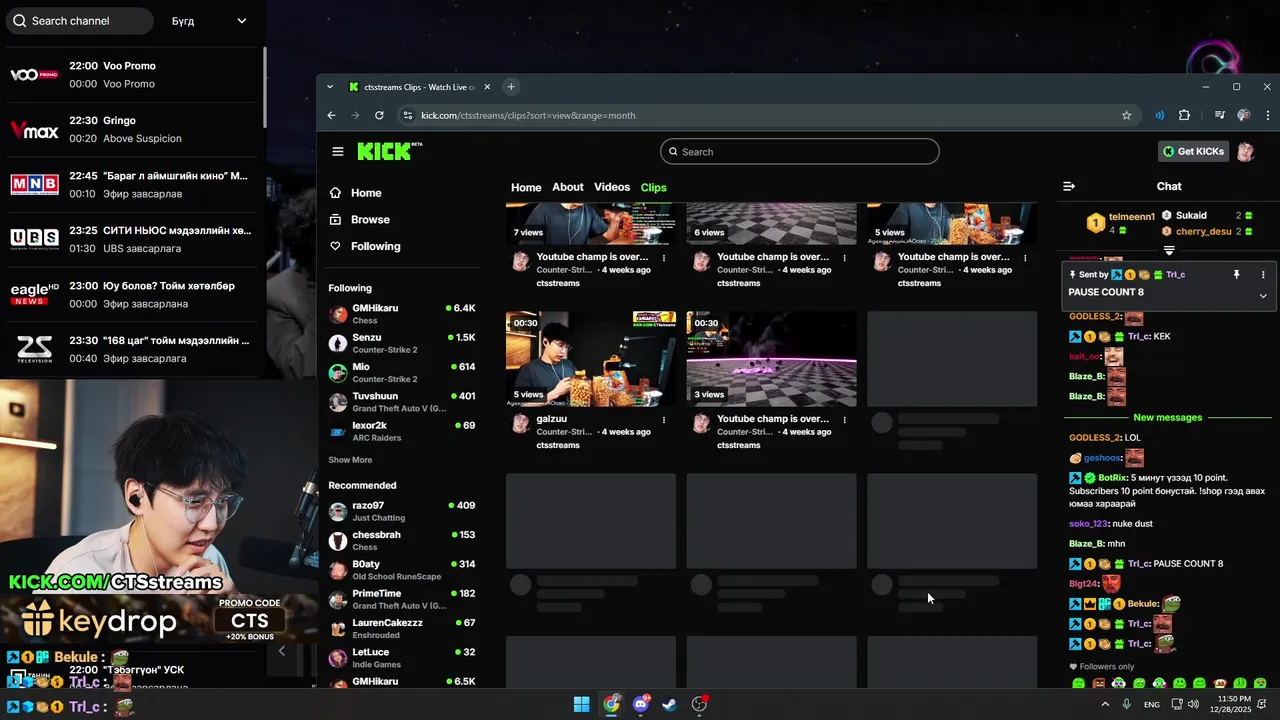The image size is (1280, 720).
Task: Switch to the Home channel tab
Action: pos(526,187)
